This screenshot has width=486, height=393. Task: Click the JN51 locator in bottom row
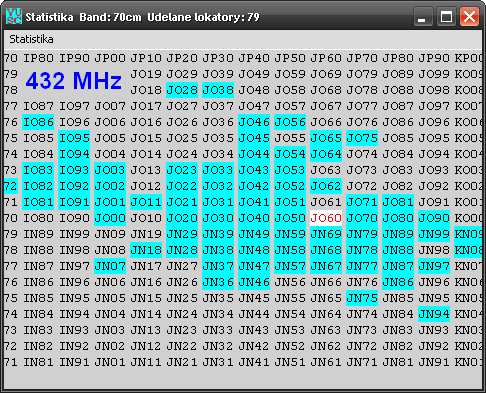[x=290, y=362]
